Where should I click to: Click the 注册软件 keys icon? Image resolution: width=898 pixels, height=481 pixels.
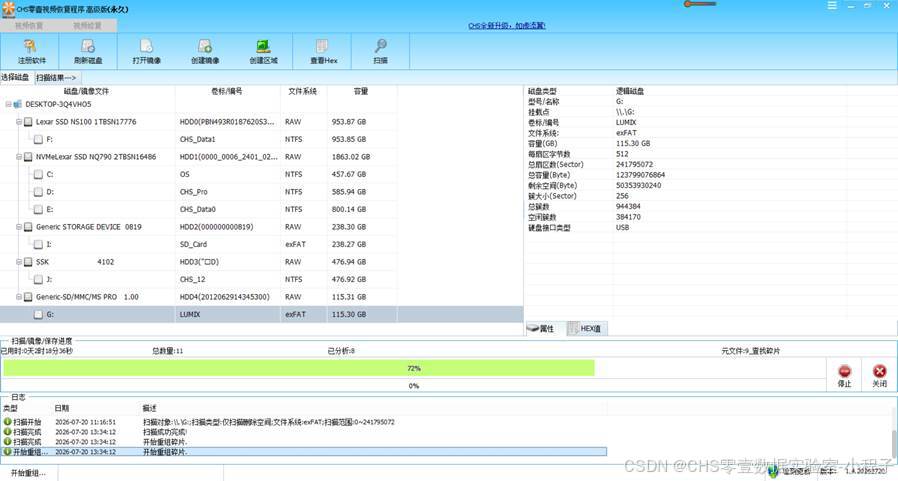coord(30,46)
